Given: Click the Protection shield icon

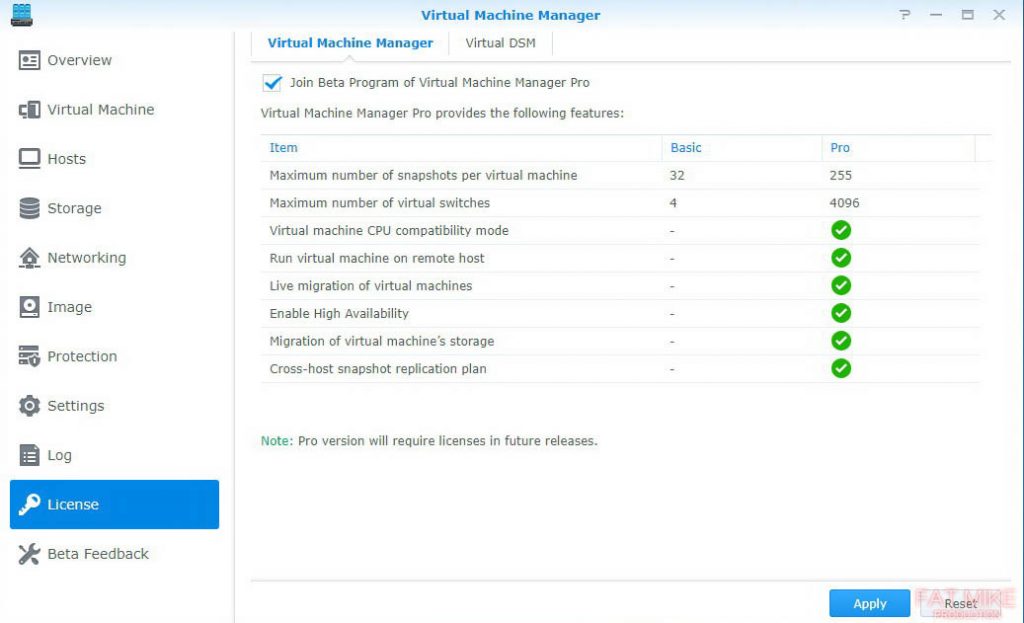Looking at the screenshot, I should (29, 357).
